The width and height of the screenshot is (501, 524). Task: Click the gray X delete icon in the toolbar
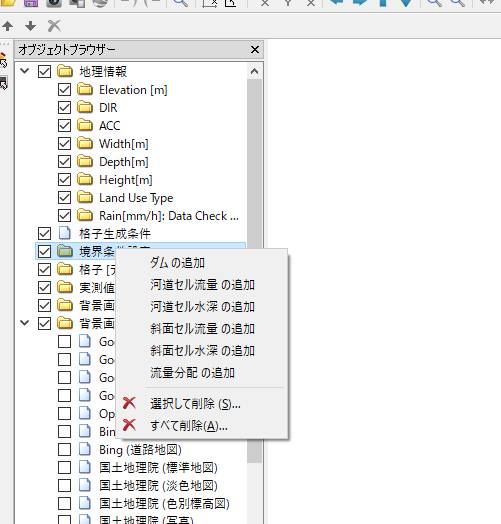(x=54, y=26)
